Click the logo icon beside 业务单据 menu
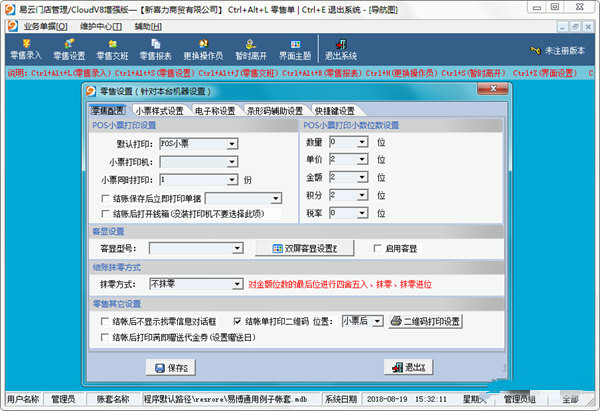 (x=13, y=26)
